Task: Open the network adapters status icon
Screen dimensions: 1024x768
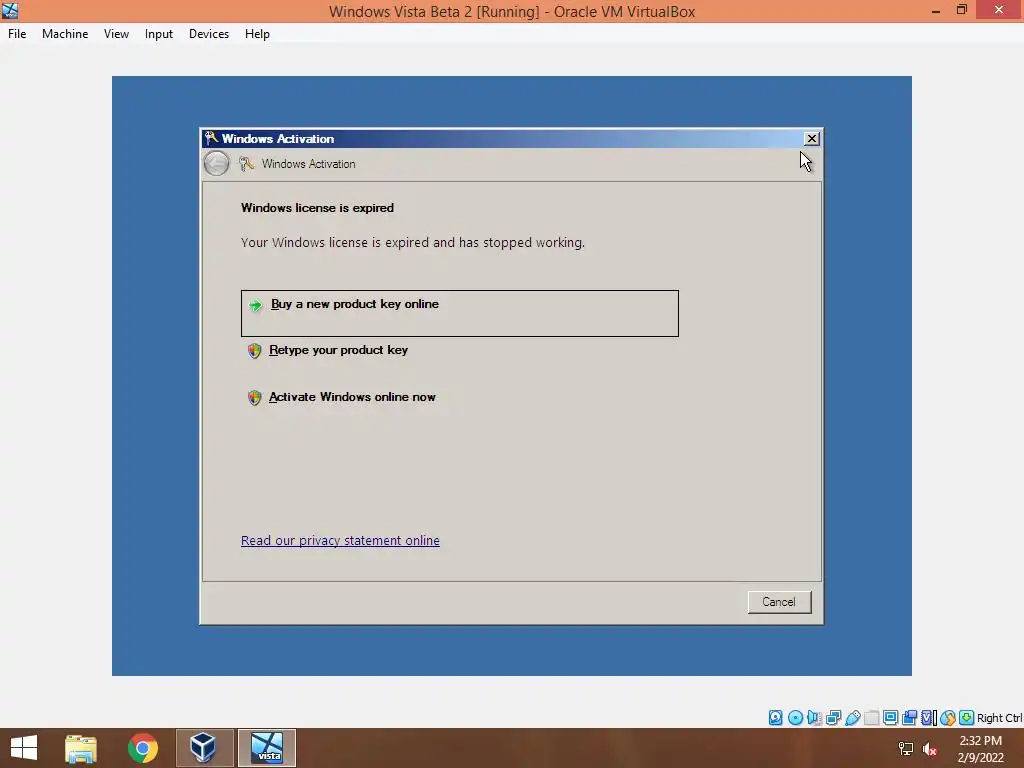Action: (x=833, y=718)
